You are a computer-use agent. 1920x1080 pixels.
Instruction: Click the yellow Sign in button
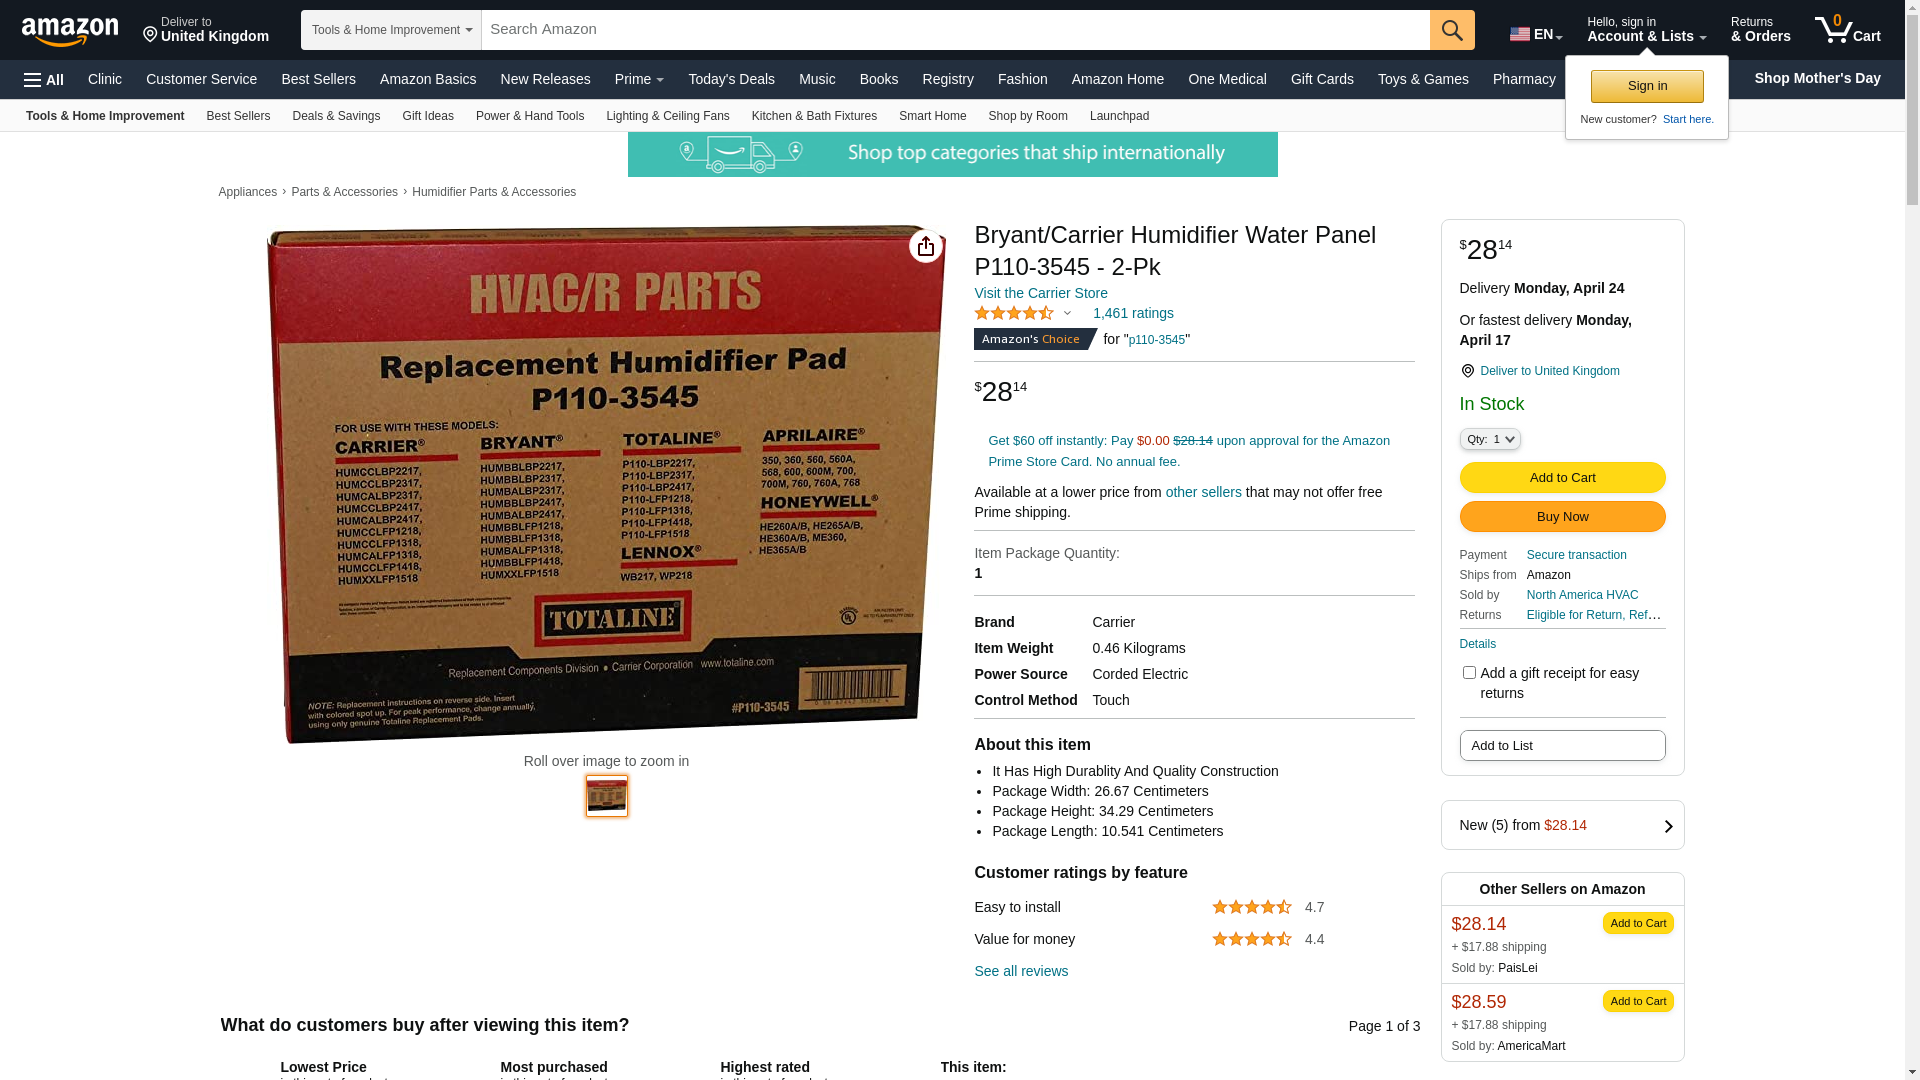[x=1647, y=86]
